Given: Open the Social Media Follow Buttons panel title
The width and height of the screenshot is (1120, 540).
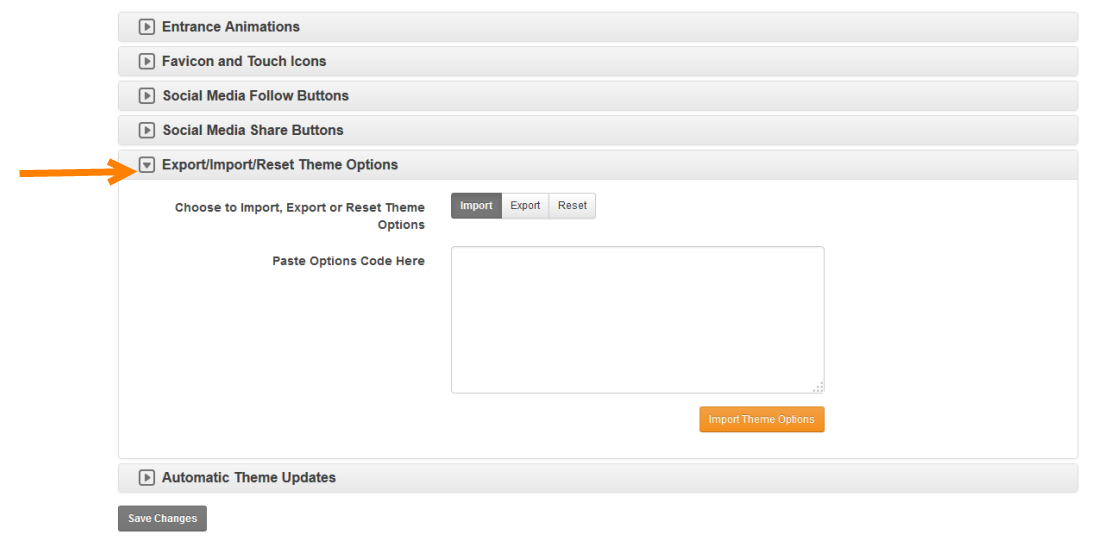Looking at the screenshot, I should 256,96.
